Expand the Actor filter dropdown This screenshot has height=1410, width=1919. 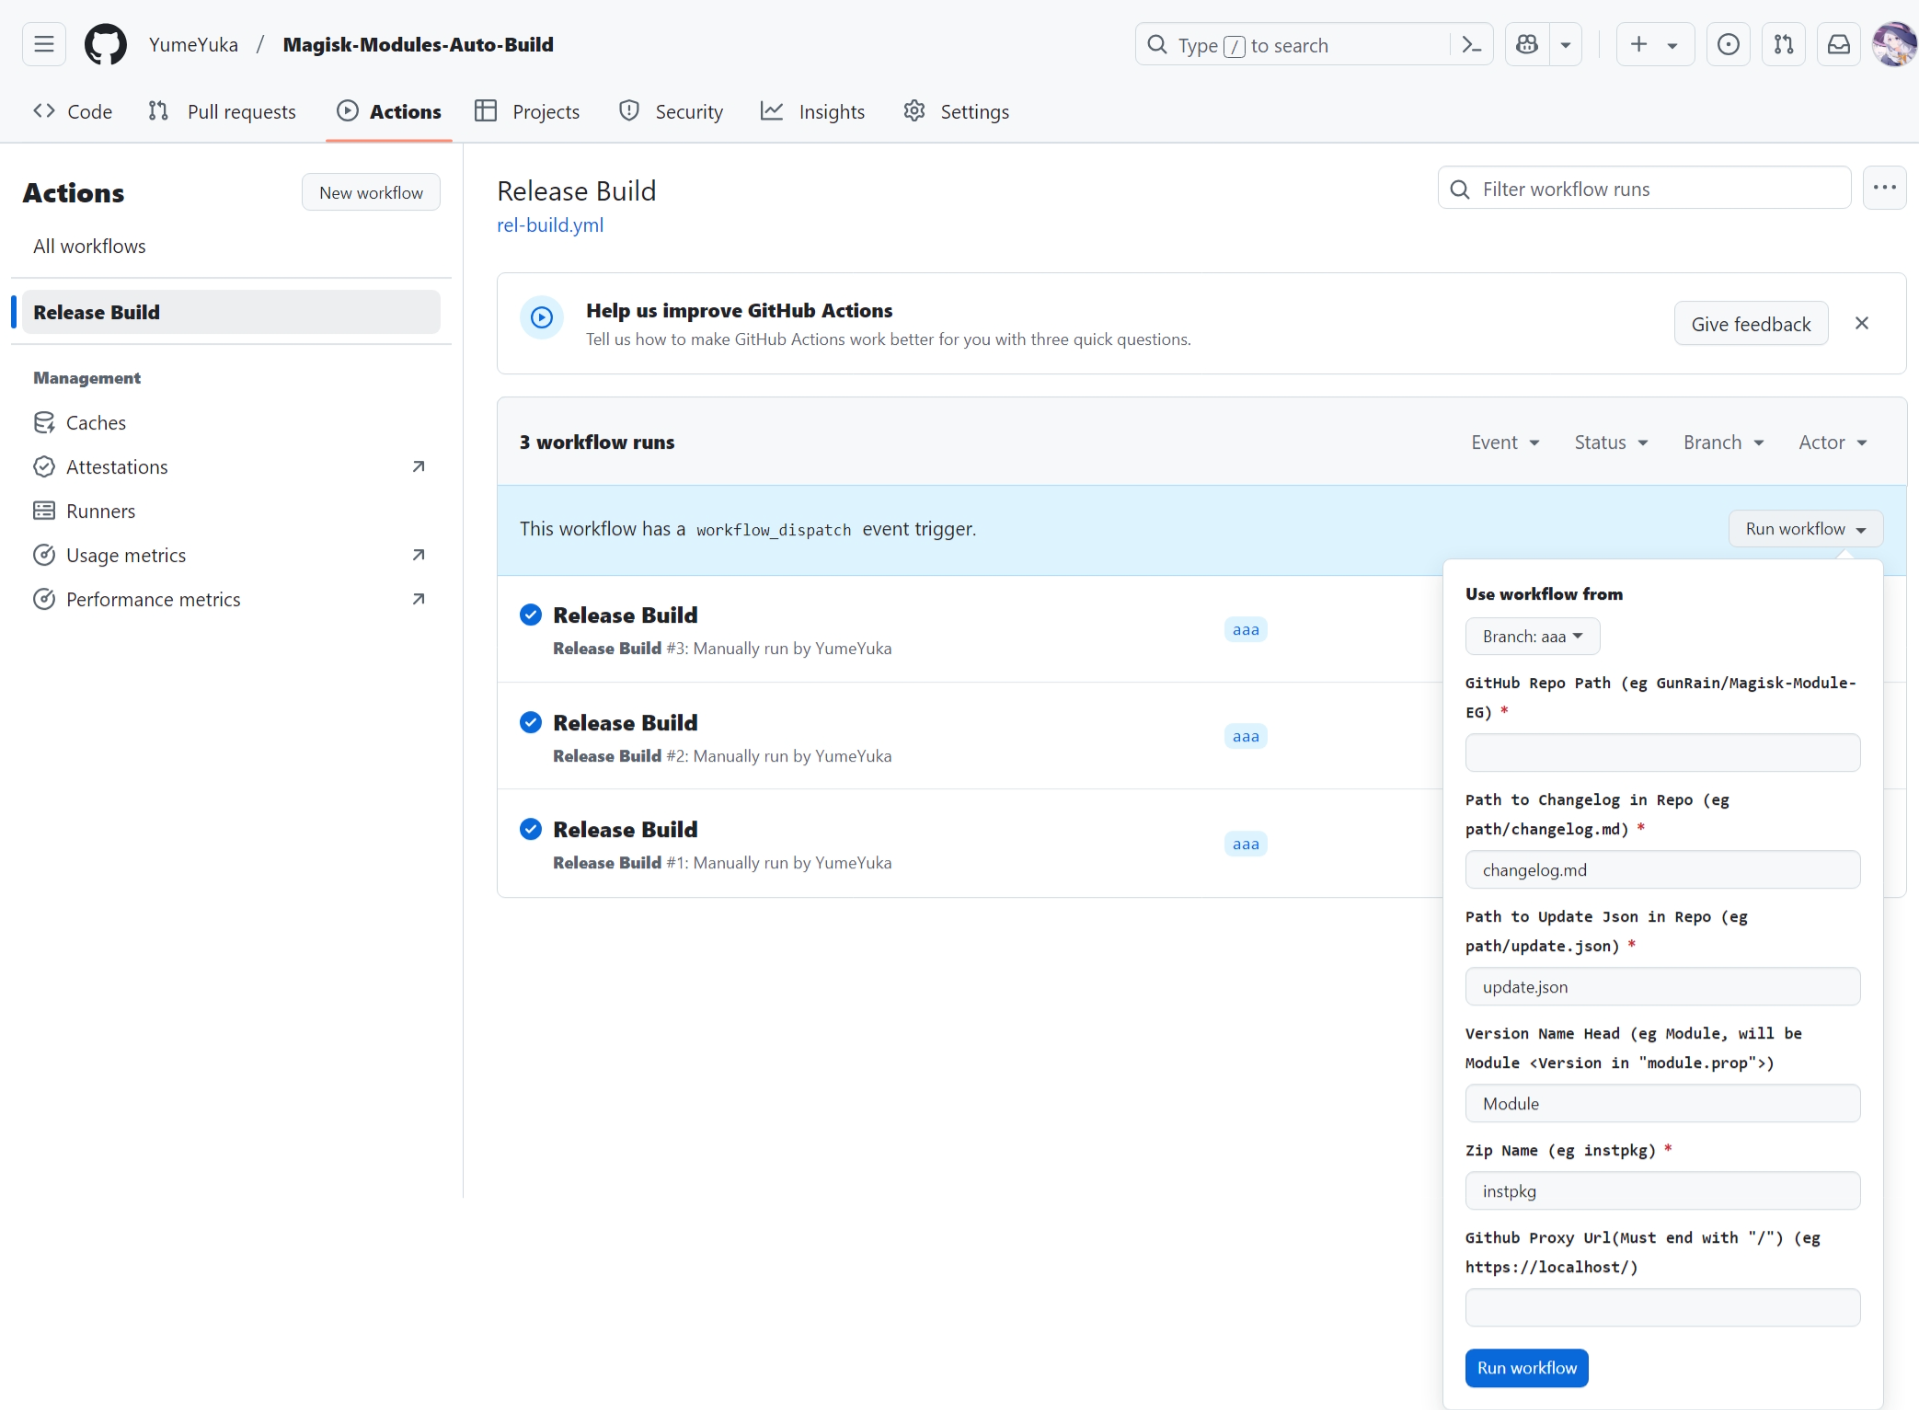1832,442
